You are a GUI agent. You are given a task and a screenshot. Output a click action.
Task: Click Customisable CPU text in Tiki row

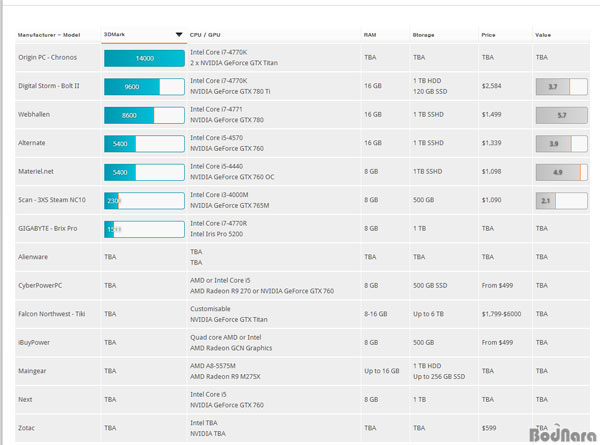210,308
